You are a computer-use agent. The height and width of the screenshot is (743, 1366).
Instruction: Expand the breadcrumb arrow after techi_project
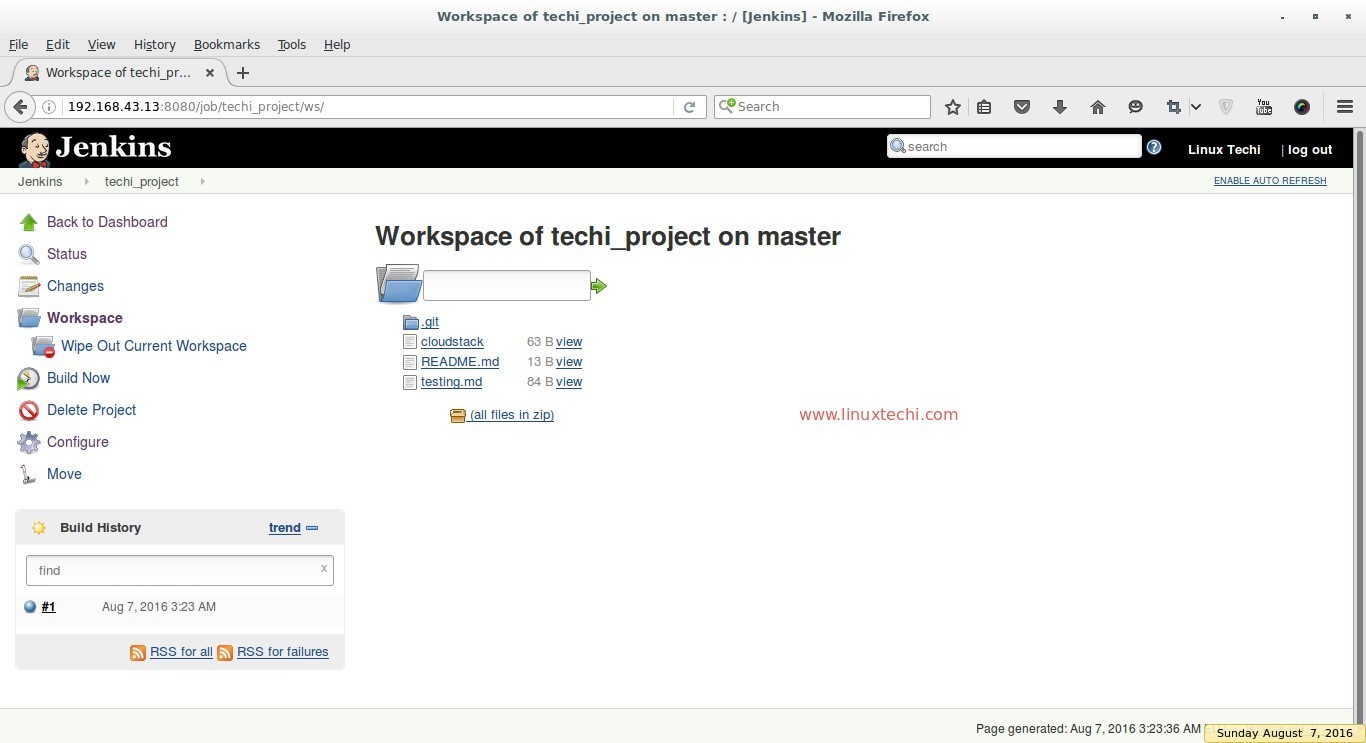tap(203, 182)
